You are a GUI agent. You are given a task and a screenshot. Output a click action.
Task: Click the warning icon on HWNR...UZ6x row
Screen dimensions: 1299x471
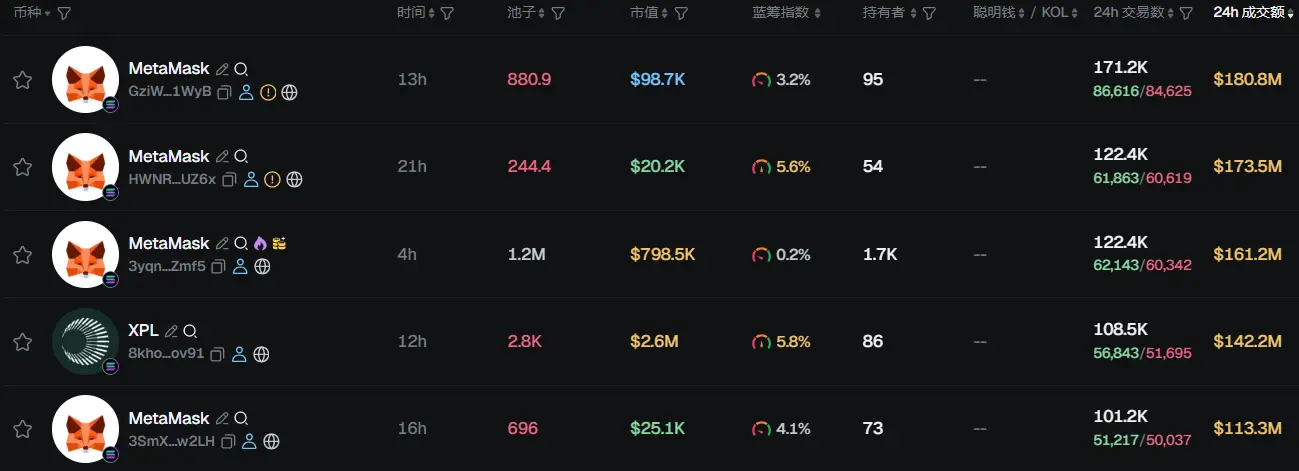[272, 180]
